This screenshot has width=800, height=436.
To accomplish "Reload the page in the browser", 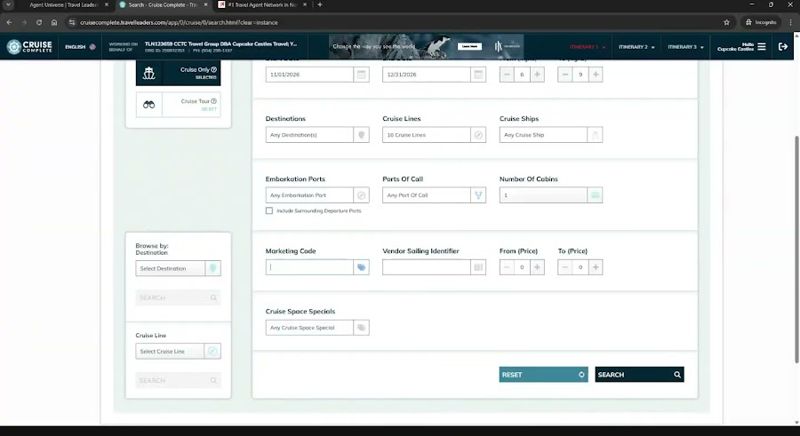I will pyautogui.click(x=39, y=22).
